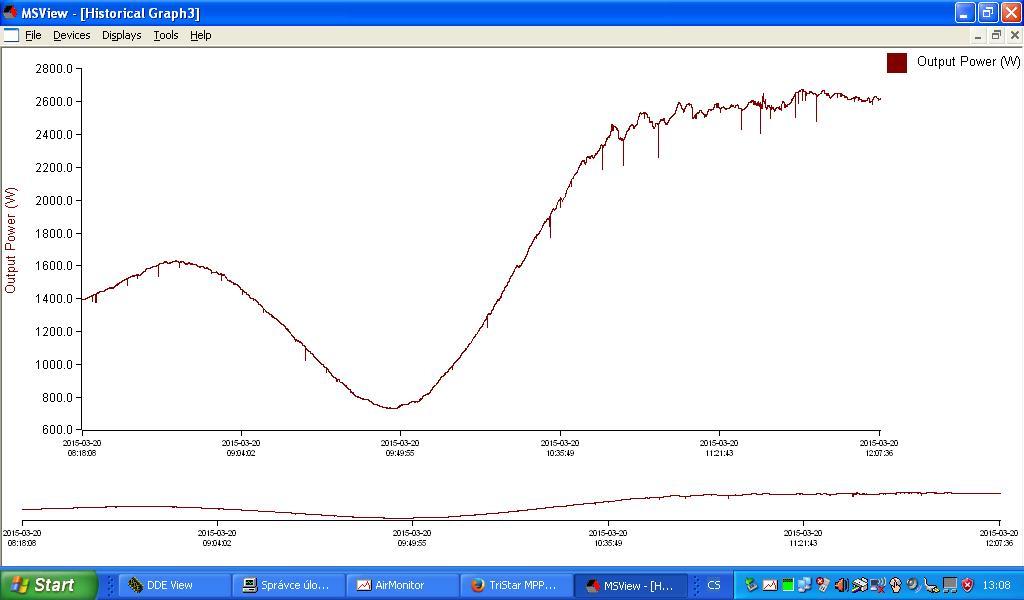Open the Tools menu
The height and width of the screenshot is (600, 1024).
coord(165,35)
